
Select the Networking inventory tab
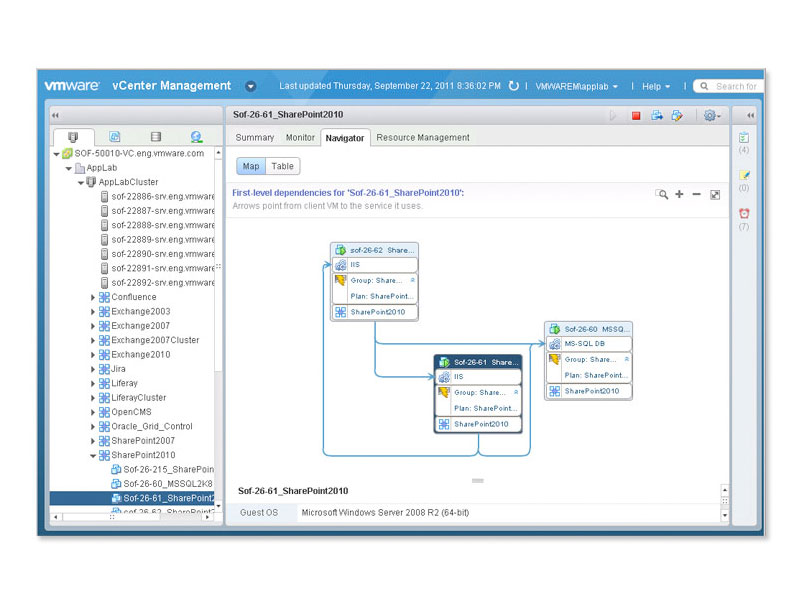[x=196, y=137]
